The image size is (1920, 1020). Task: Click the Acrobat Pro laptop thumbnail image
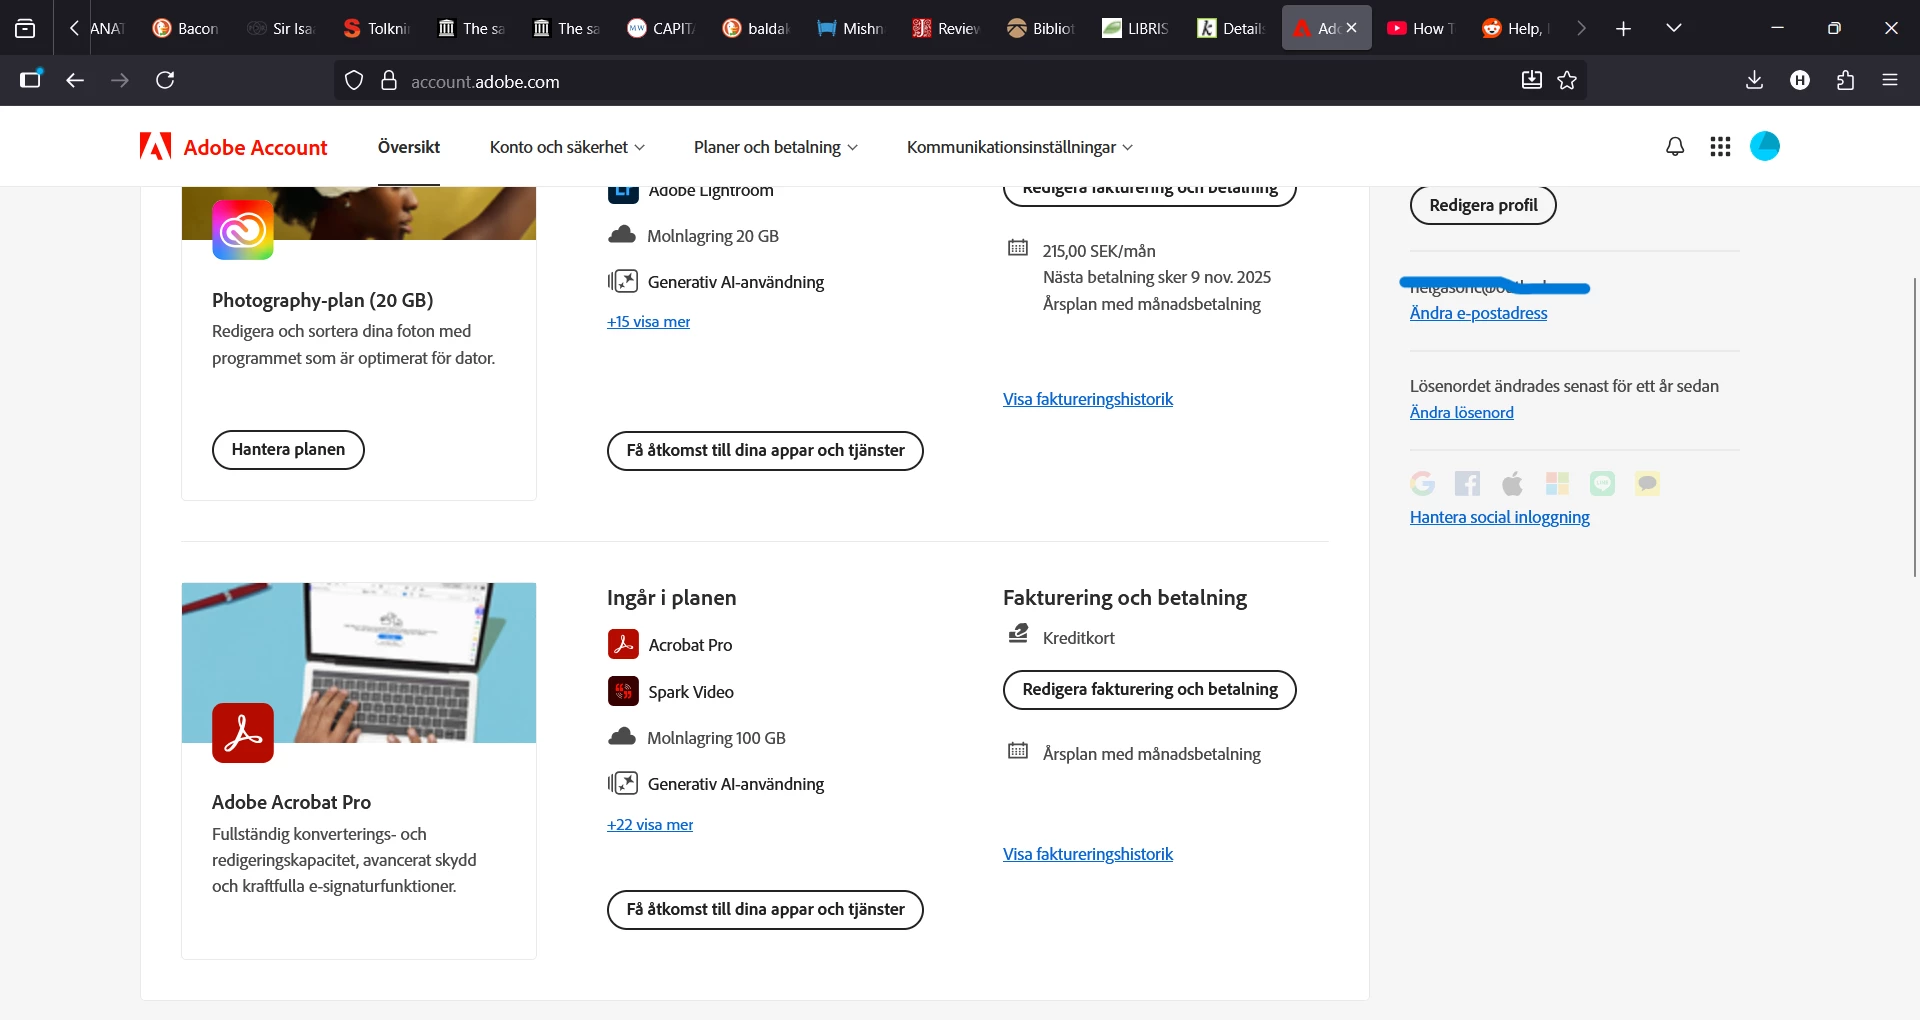pyautogui.click(x=358, y=662)
